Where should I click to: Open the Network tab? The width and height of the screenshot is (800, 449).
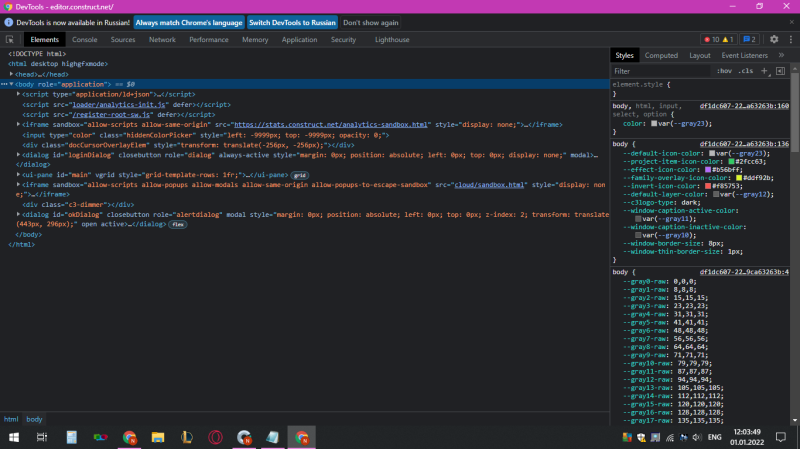(x=162, y=39)
